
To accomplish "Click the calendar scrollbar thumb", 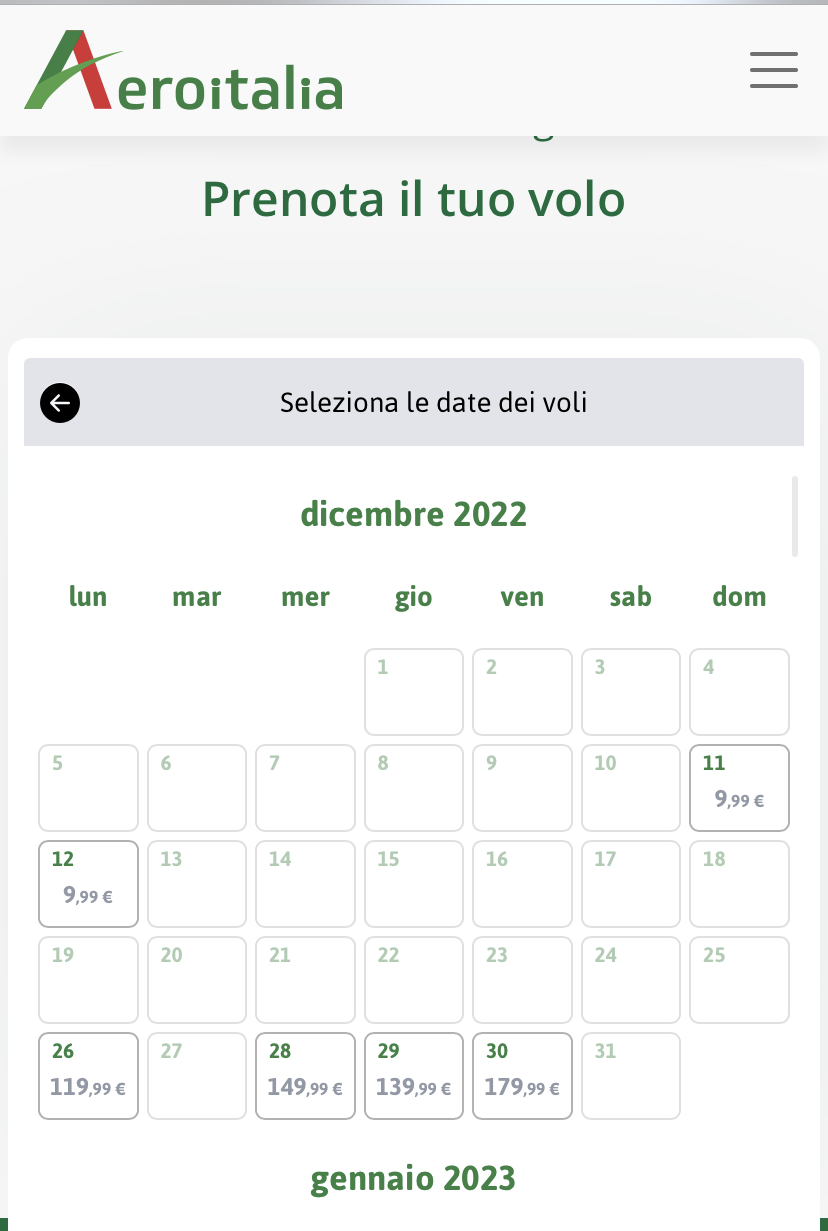I will click(x=795, y=516).
